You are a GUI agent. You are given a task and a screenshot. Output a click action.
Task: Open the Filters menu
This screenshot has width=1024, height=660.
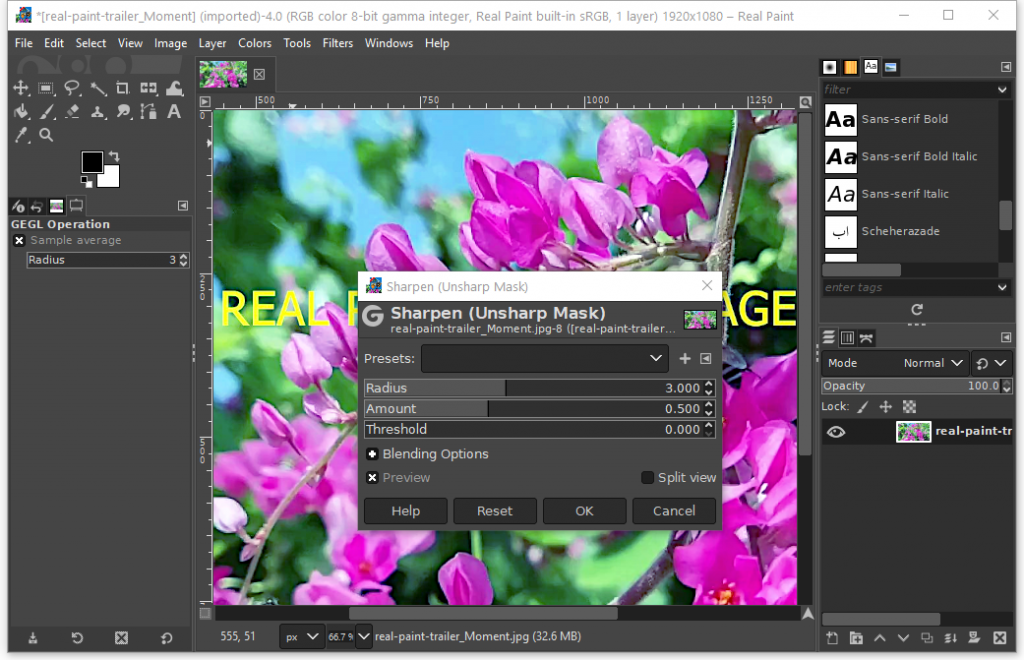[337, 43]
